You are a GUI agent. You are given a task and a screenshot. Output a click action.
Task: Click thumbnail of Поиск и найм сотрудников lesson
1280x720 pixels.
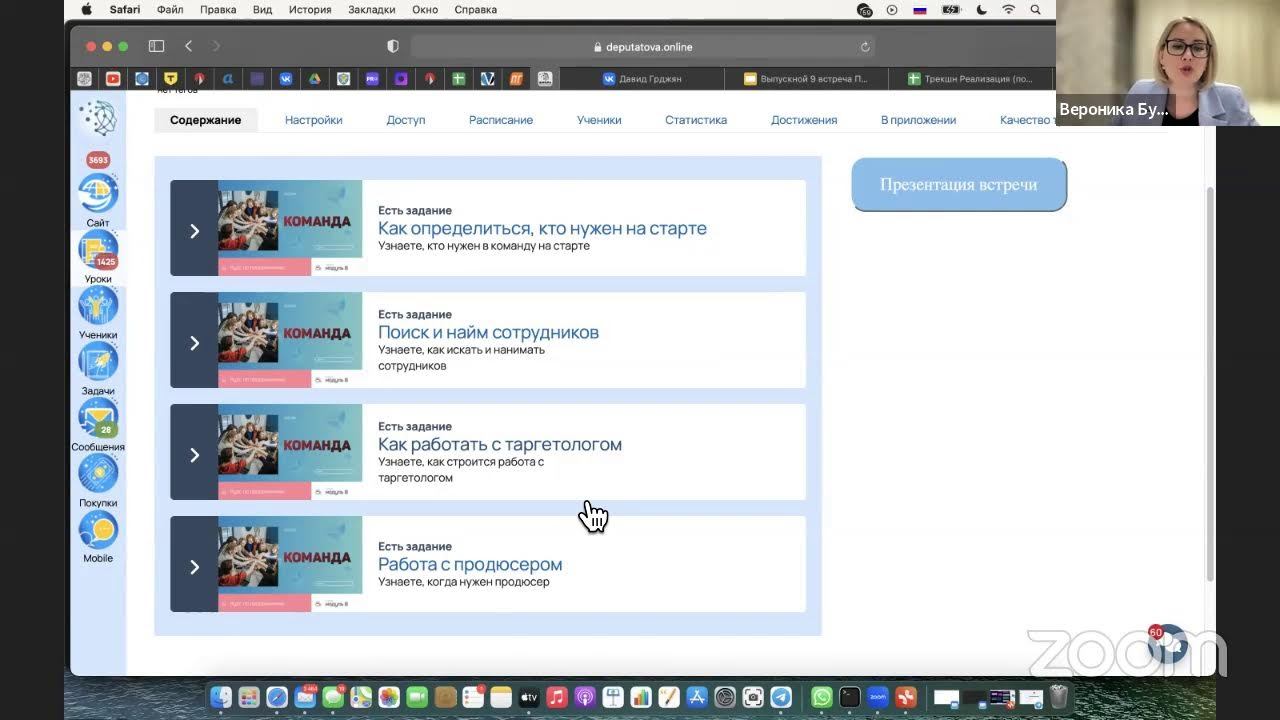[290, 340]
